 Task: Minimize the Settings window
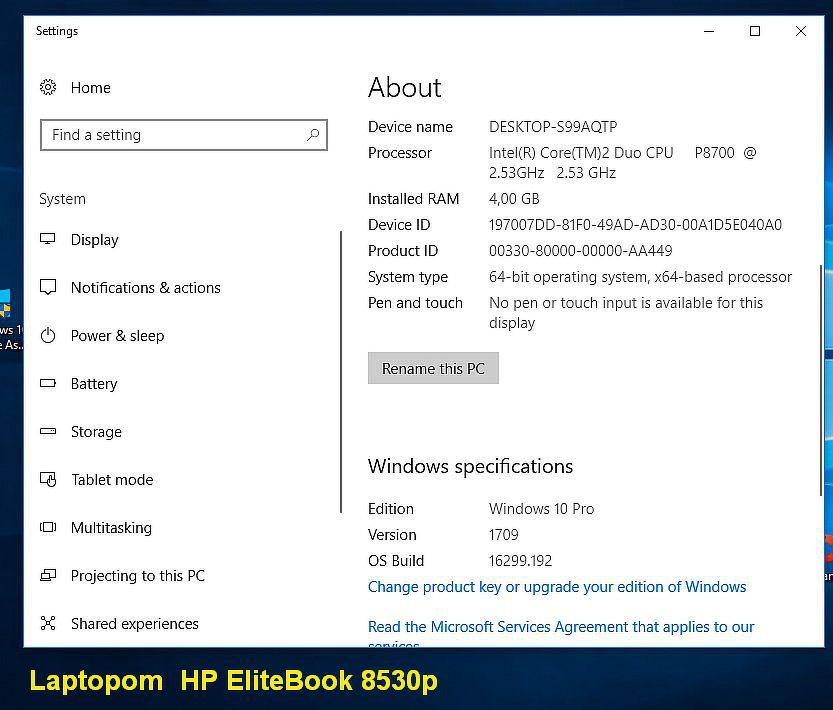709,31
